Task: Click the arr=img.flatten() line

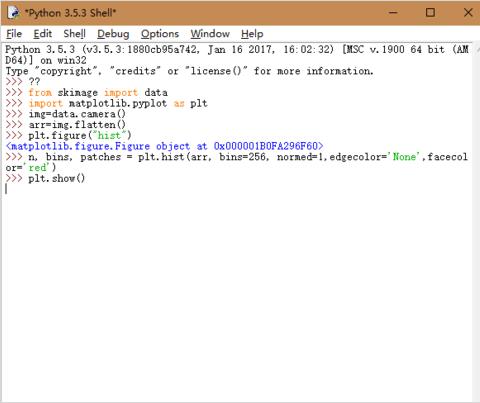Action: coord(77,125)
